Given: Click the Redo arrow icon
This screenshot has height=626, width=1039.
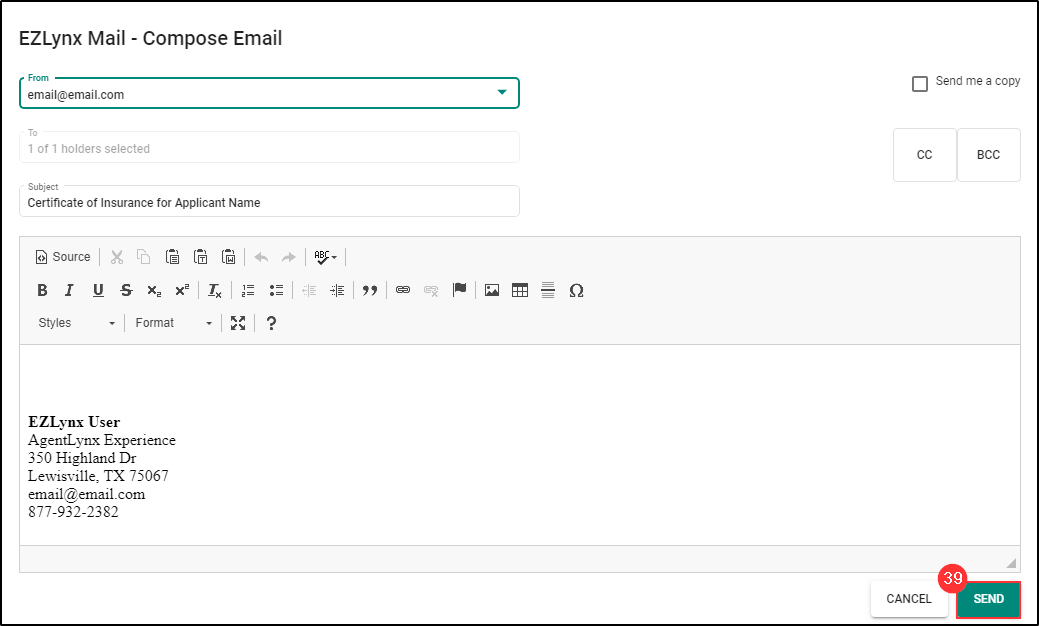Looking at the screenshot, I should click(289, 257).
